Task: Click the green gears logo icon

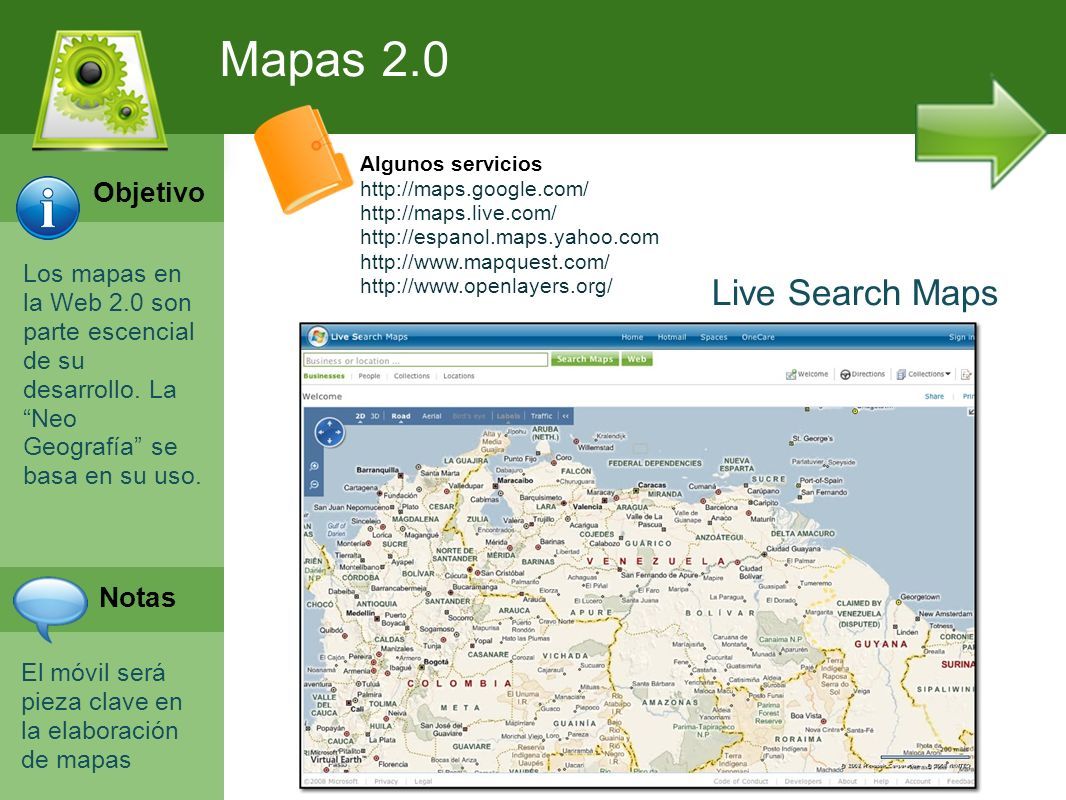Action: [100, 88]
